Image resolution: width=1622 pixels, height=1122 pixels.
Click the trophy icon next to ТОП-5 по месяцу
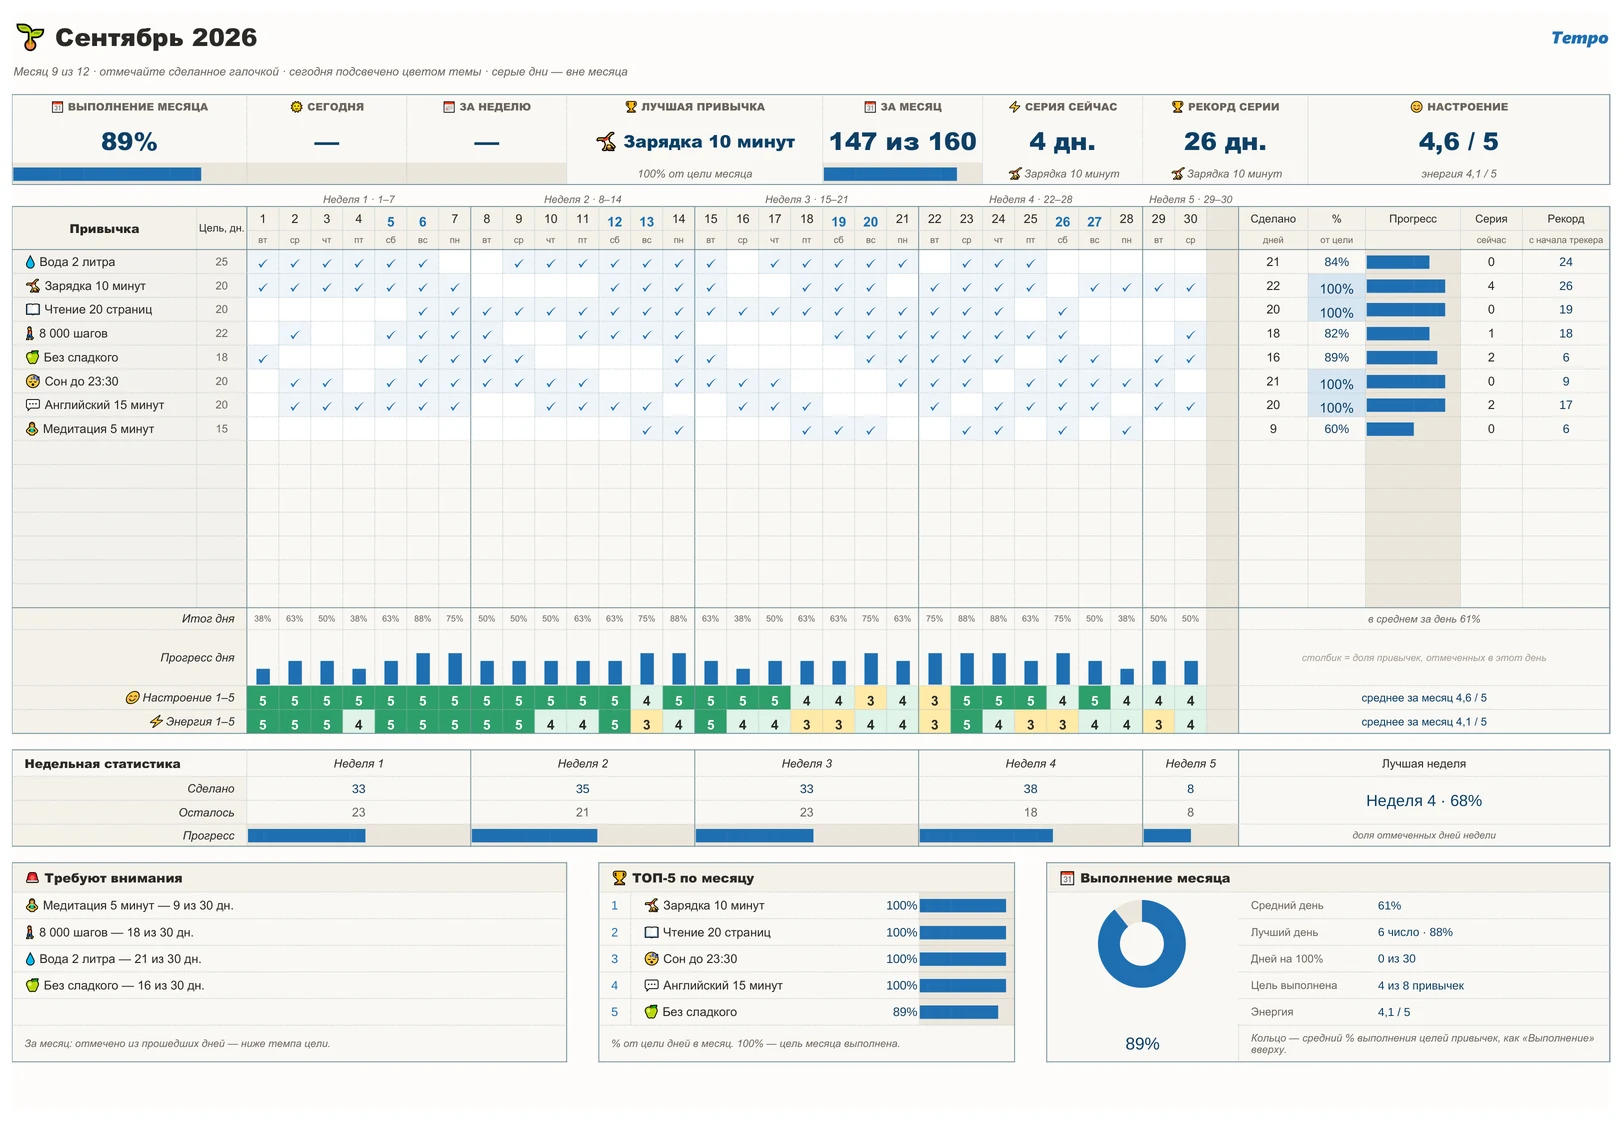[x=619, y=878]
